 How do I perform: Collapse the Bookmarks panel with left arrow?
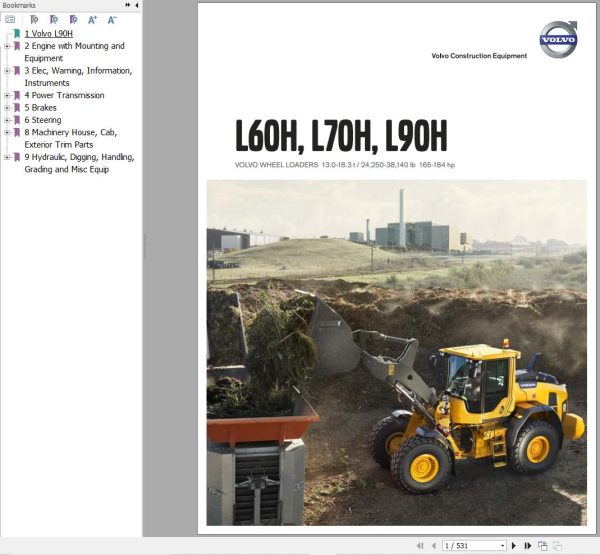137,5
